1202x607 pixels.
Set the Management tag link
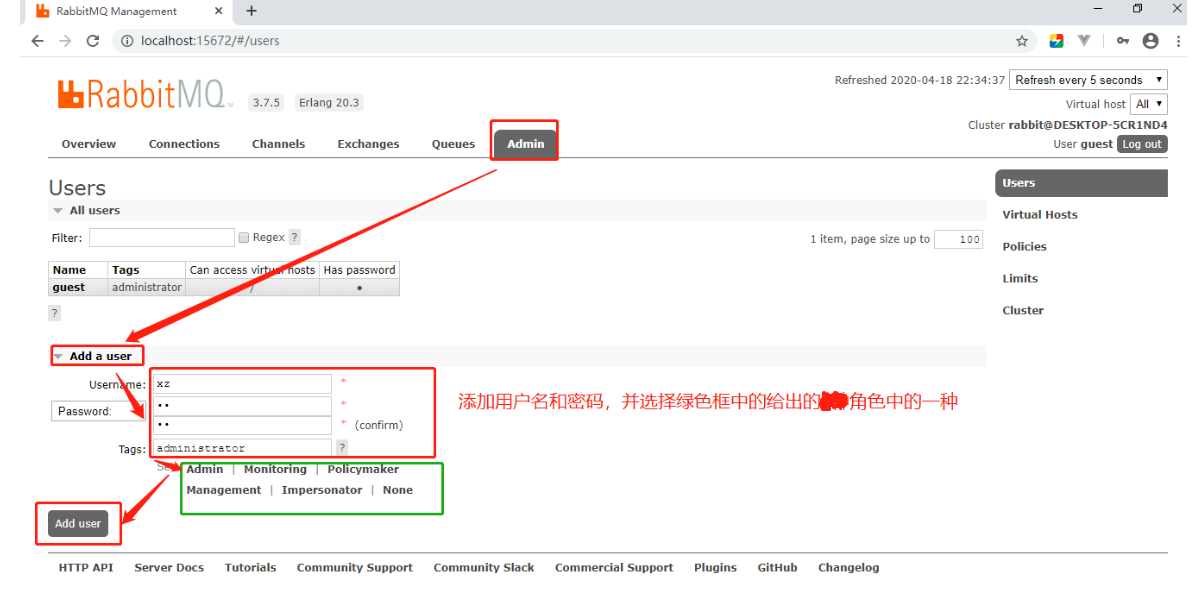(224, 490)
